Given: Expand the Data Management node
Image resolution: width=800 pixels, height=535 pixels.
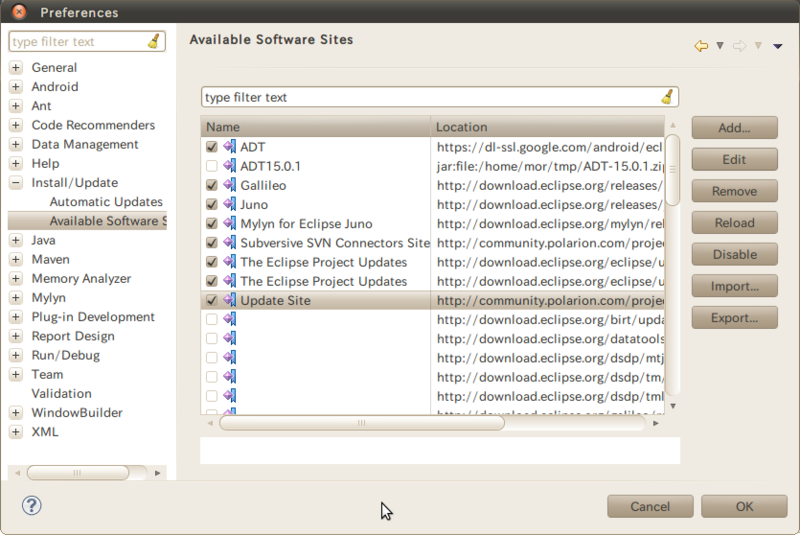Looking at the screenshot, I should coord(16,144).
